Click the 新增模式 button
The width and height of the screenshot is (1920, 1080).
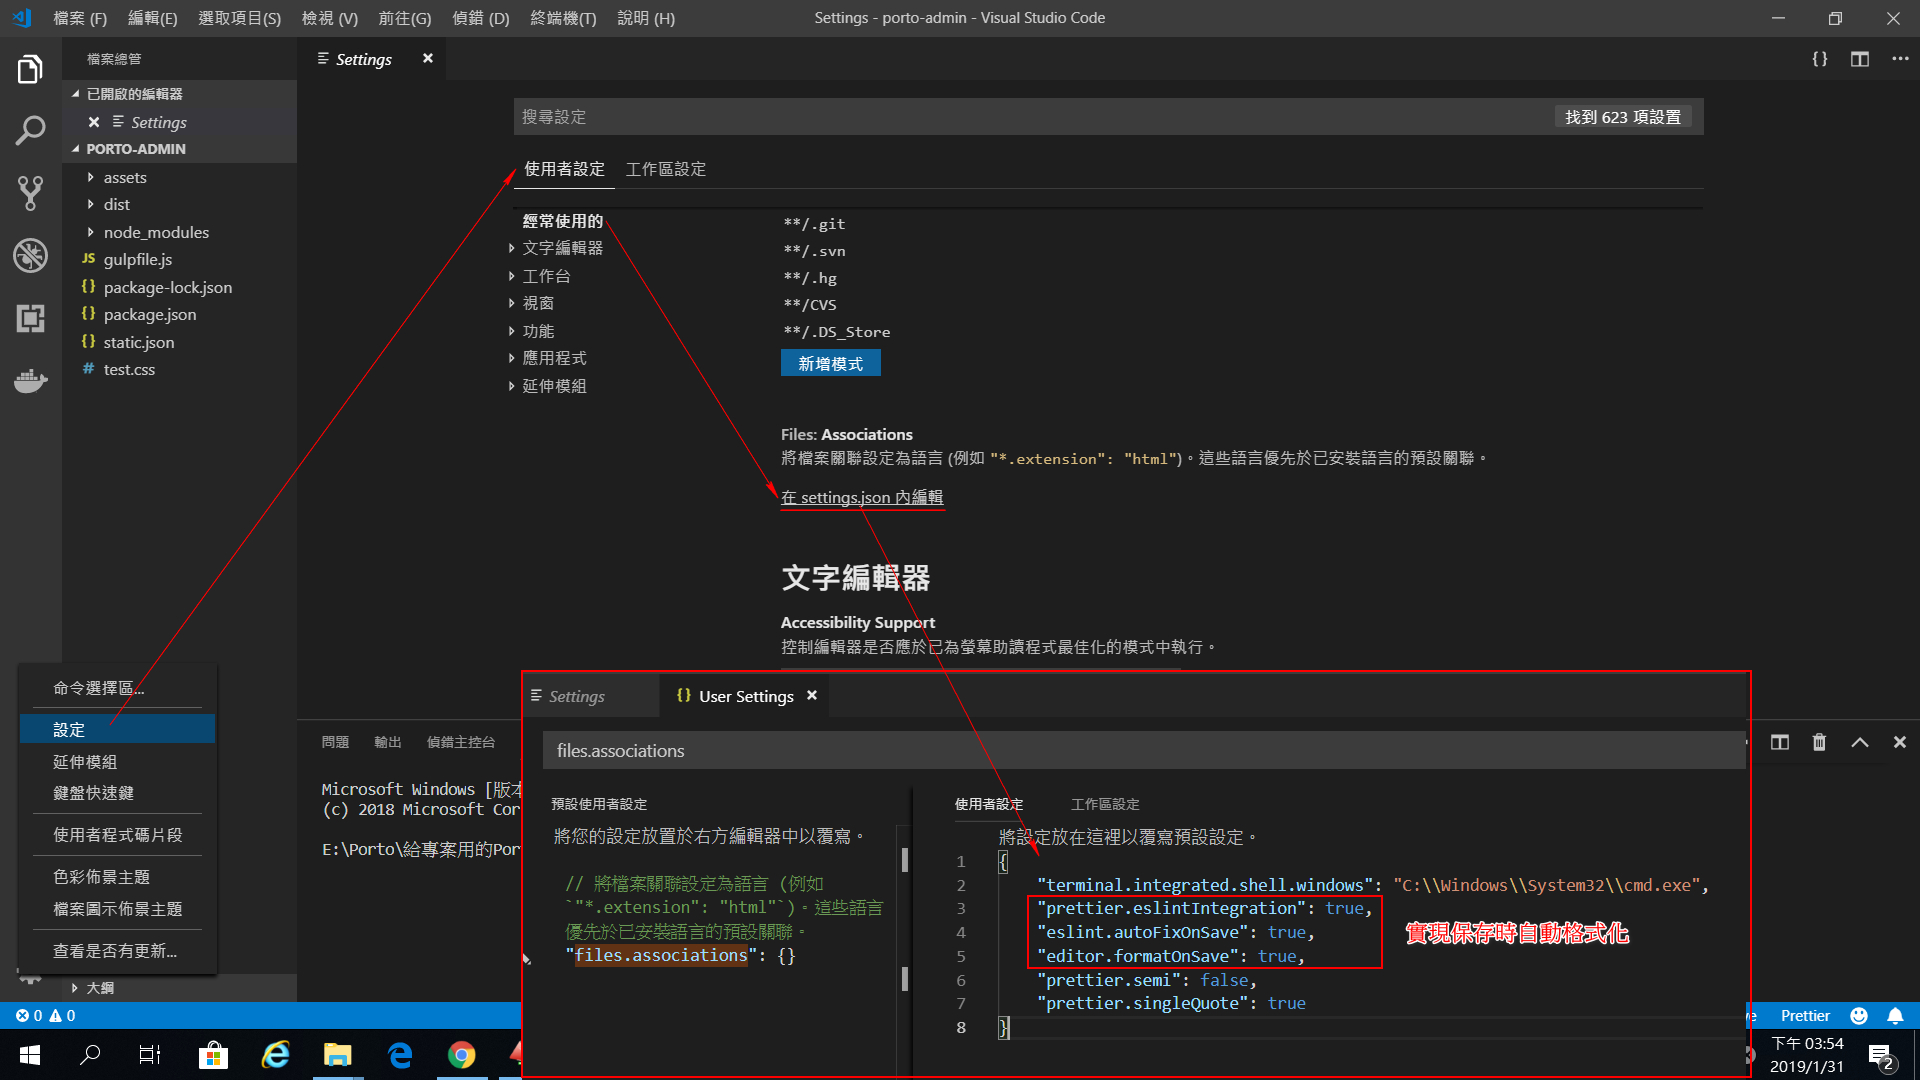830,362
